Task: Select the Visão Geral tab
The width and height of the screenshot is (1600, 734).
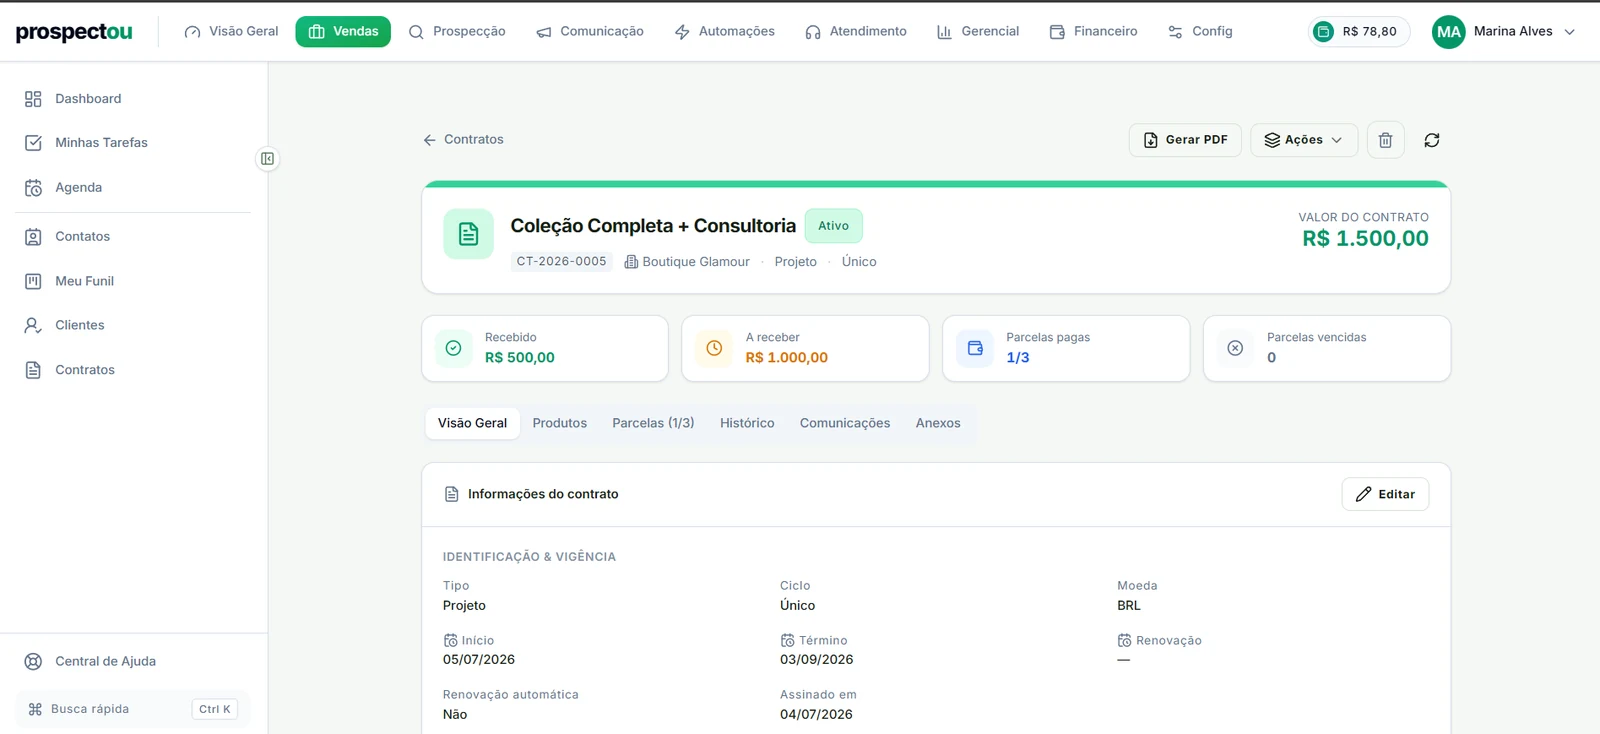Action: click(472, 423)
